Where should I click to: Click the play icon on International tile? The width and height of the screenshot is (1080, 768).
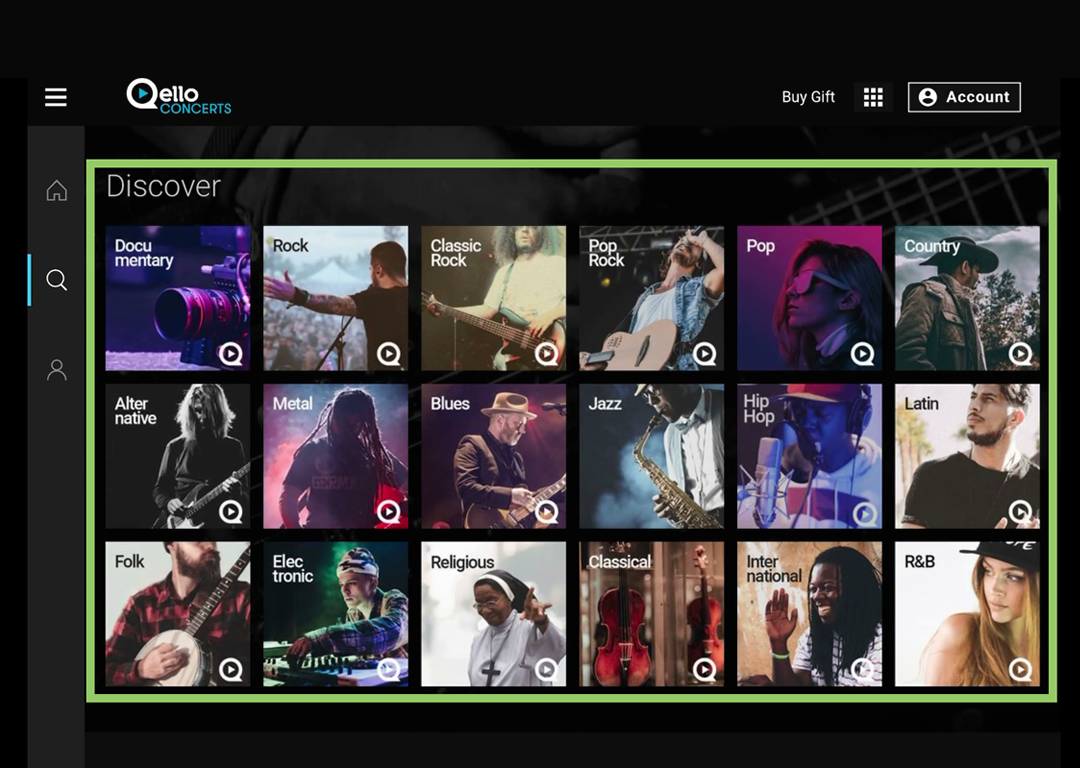[862, 670]
